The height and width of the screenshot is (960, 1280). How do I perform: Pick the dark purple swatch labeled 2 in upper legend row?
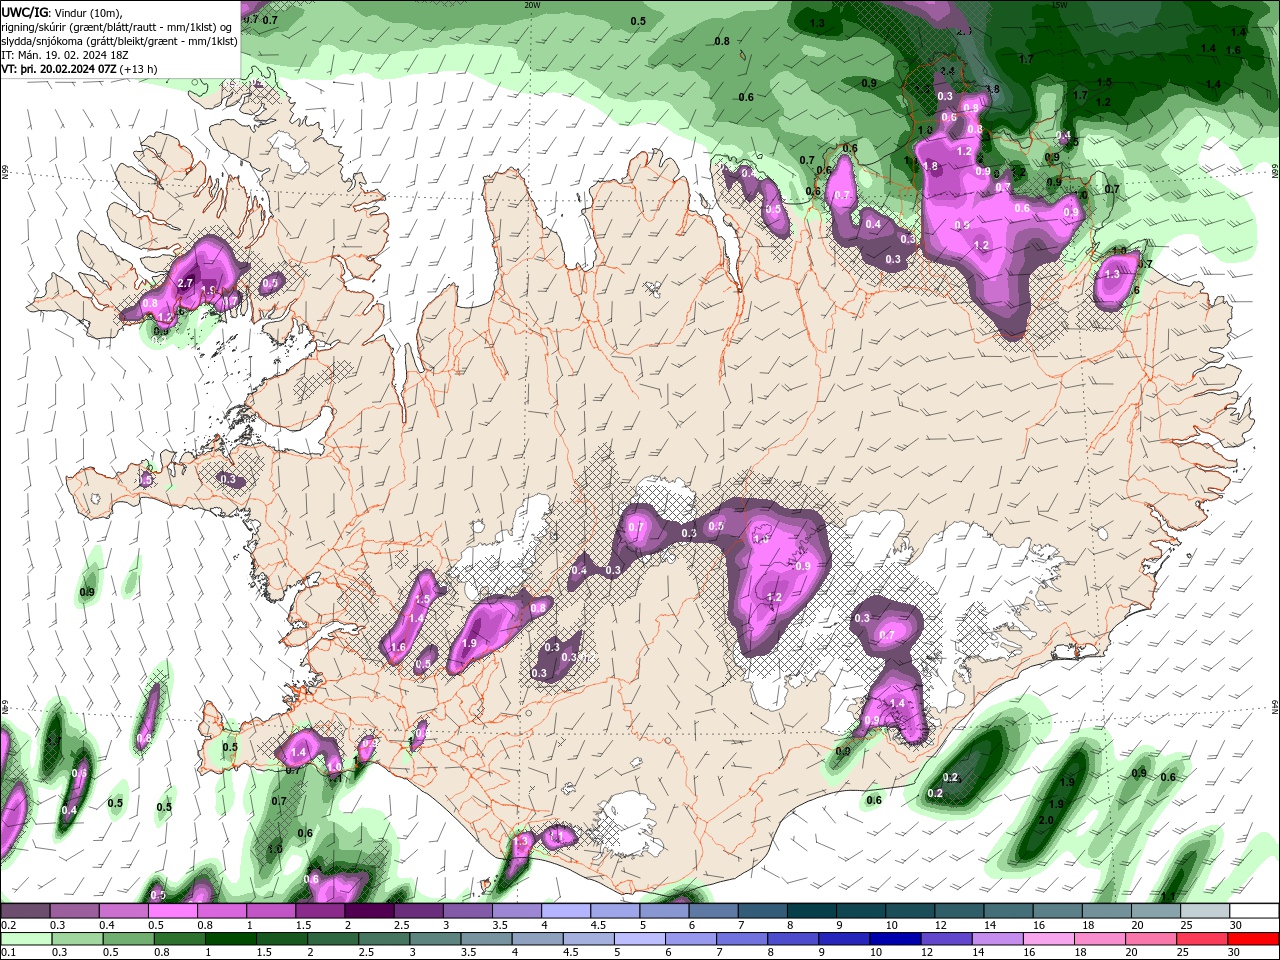[369, 911]
